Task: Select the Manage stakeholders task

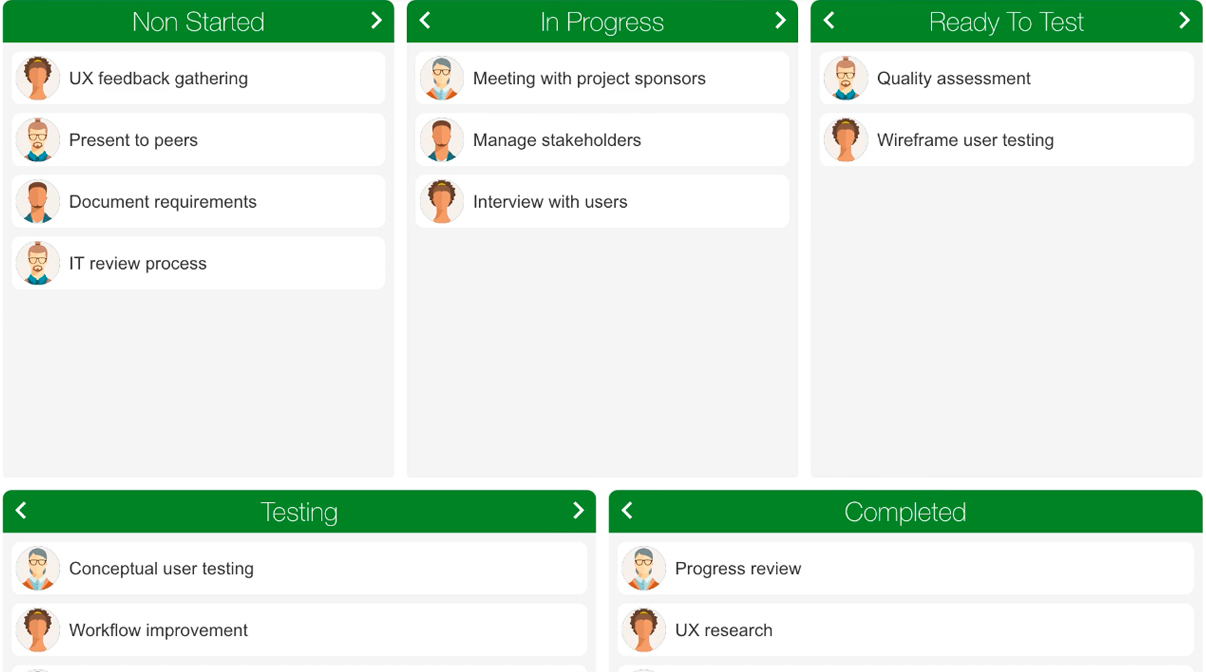Action: coord(603,140)
